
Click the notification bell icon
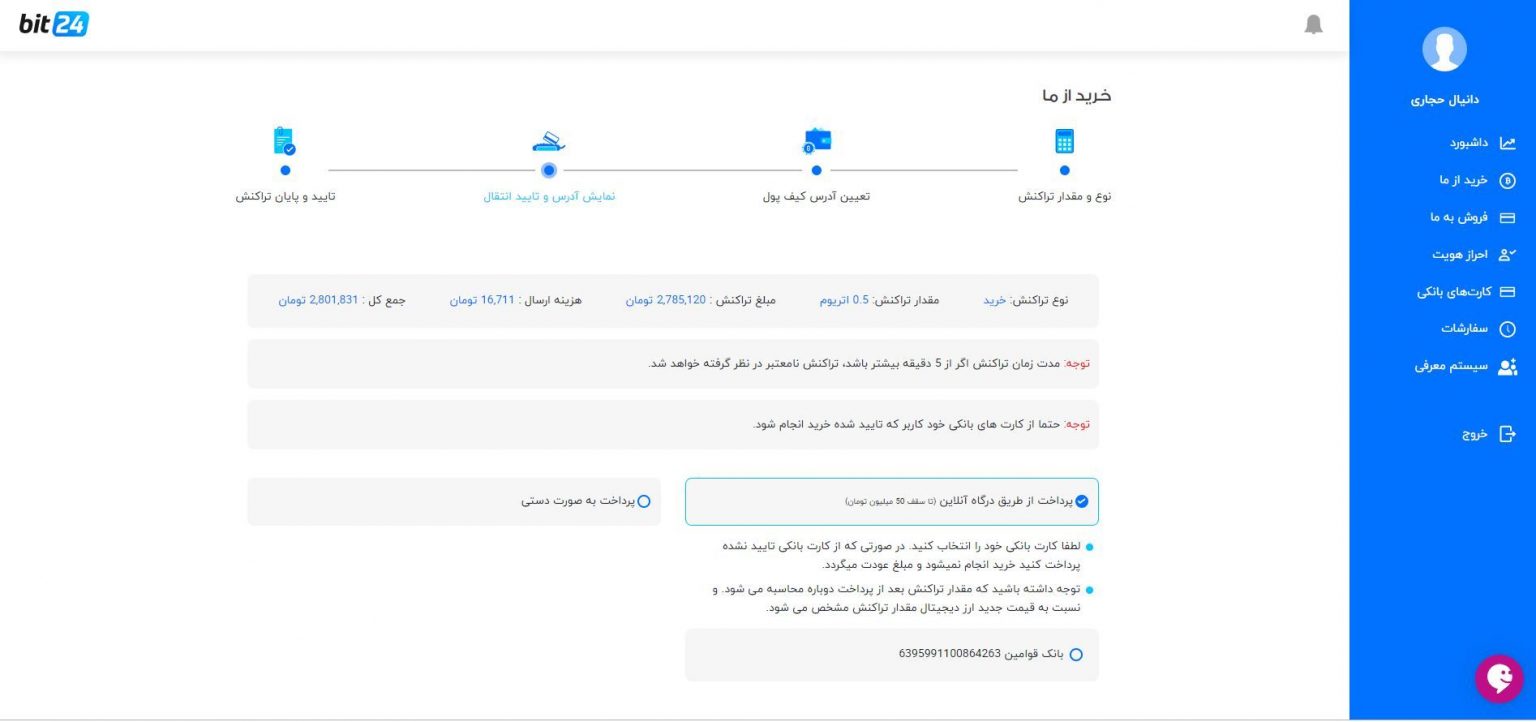[1313, 25]
